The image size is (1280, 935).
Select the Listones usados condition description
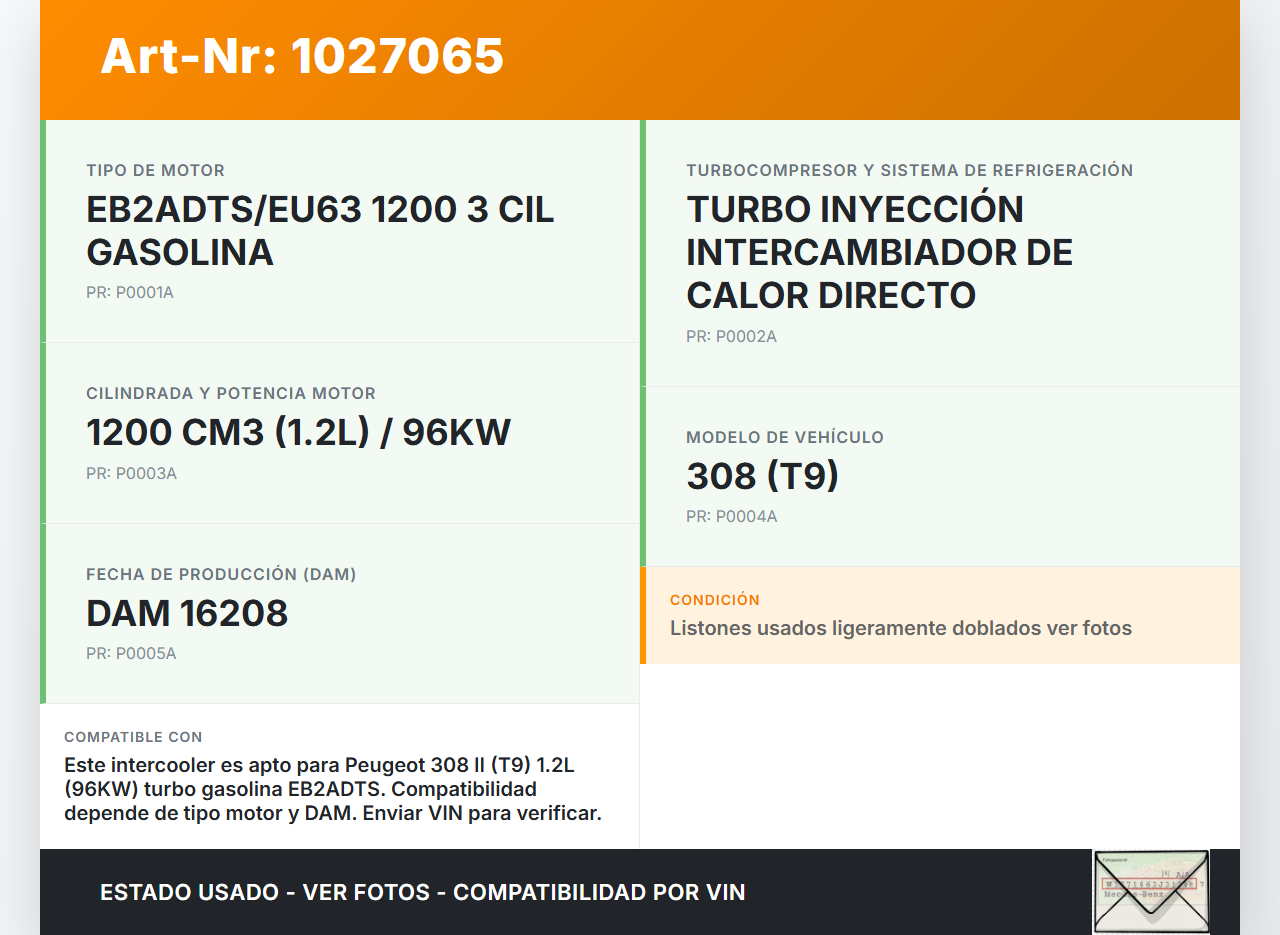click(x=900, y=629)
